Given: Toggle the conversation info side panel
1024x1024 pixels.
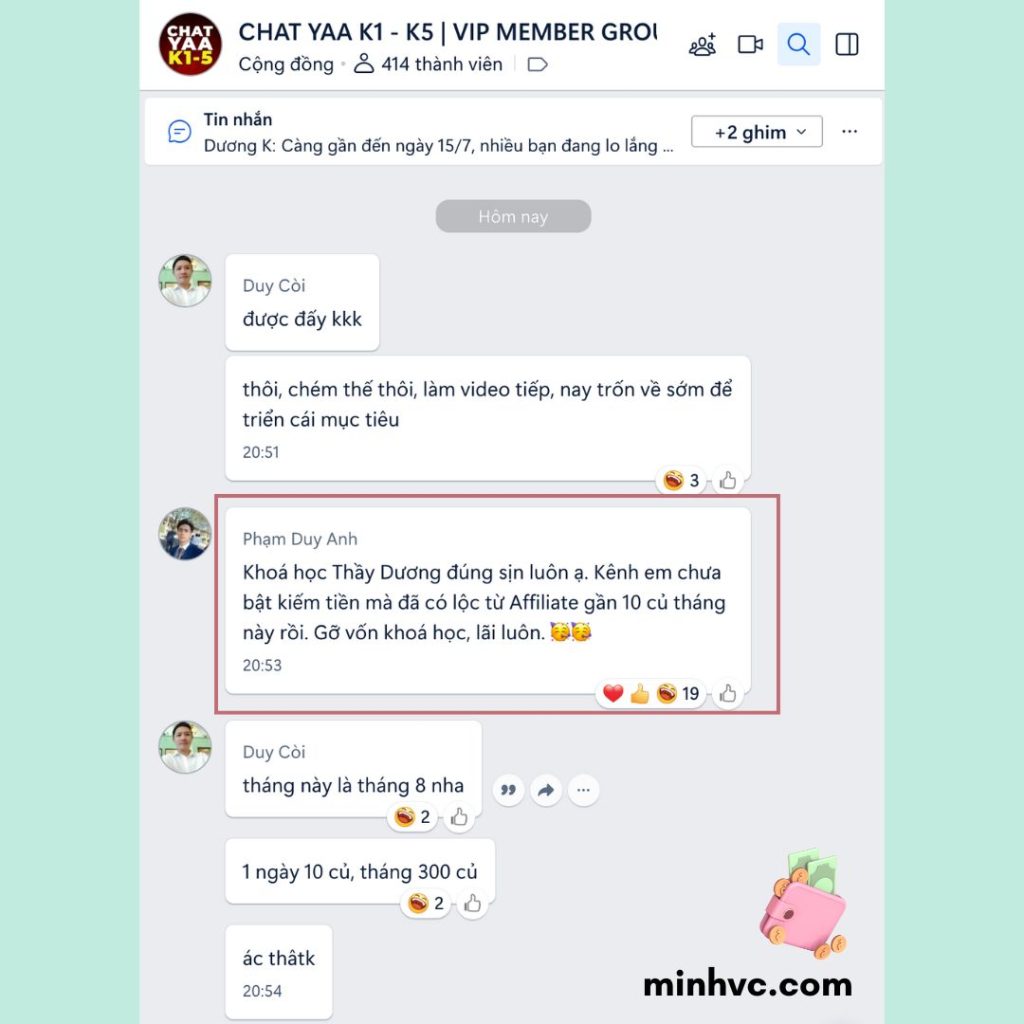Looking at the screenshot, I should (847, 44).
